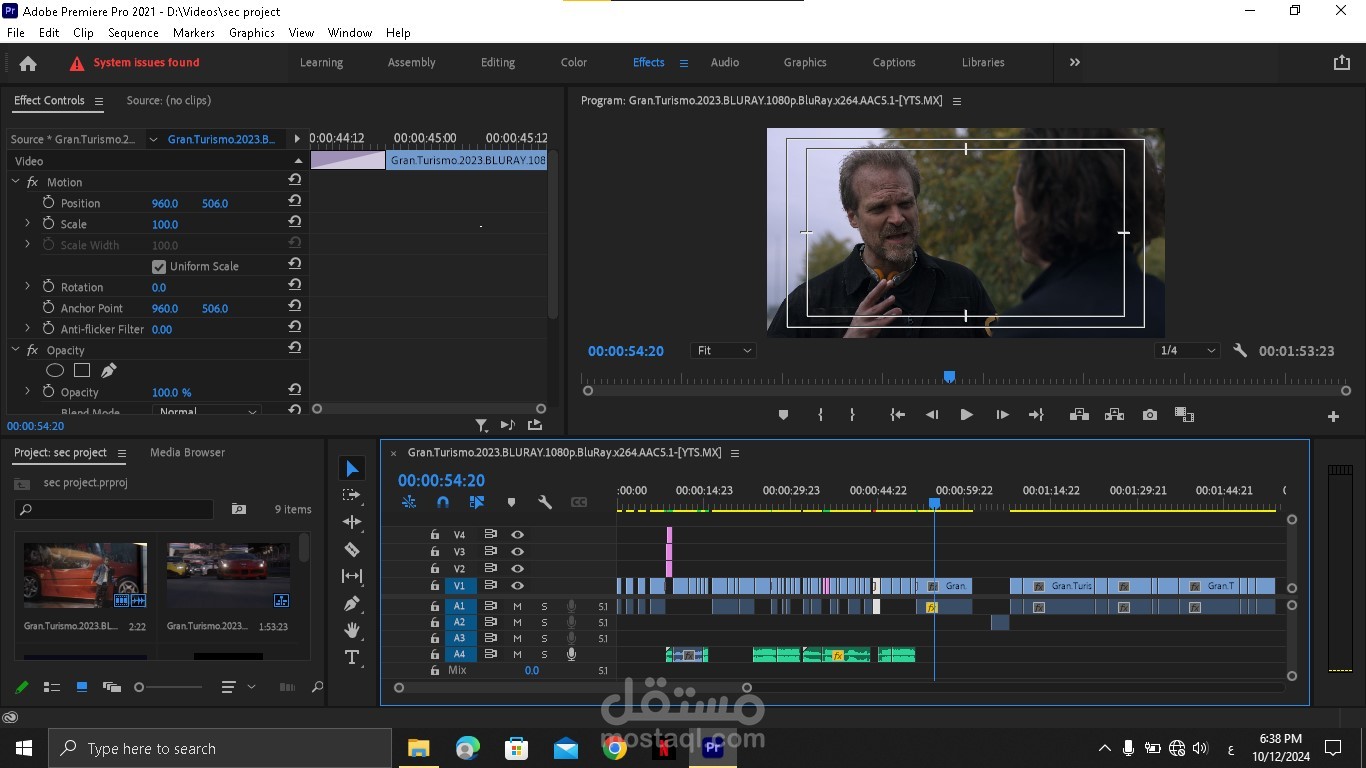Select the Ripple Edit tool
This screenshot has height=768, width=1366.
point(352,522)
